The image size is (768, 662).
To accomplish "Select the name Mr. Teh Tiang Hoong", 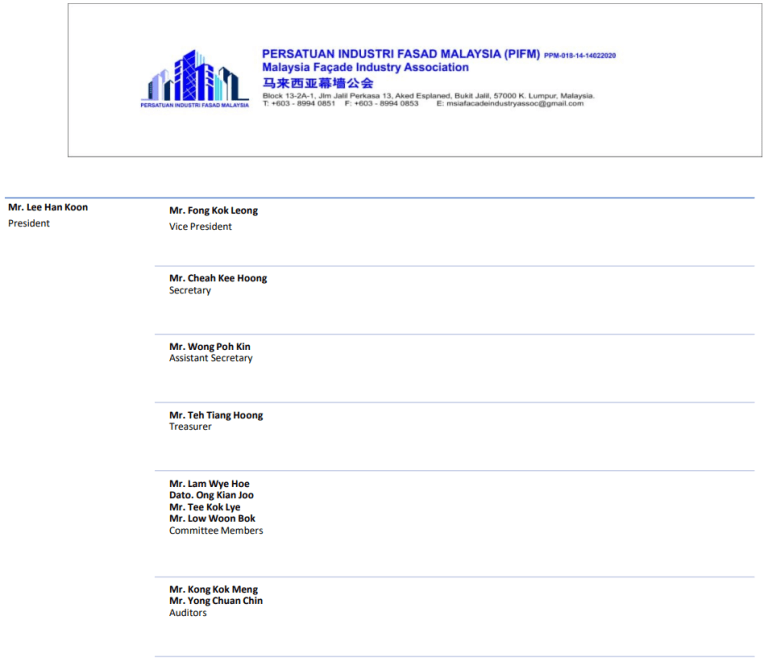I will [x=216, y=415].
